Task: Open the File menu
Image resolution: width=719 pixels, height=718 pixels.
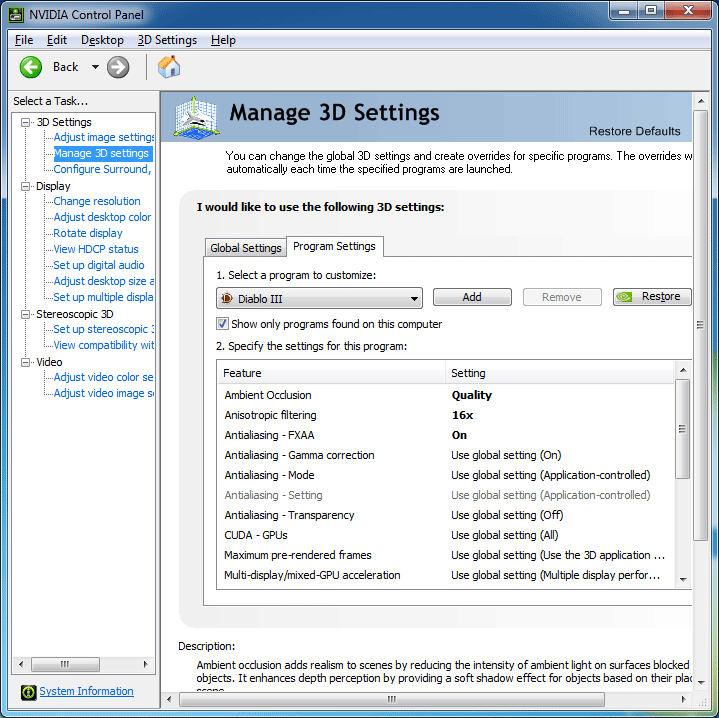Action: tap(24, 40)
